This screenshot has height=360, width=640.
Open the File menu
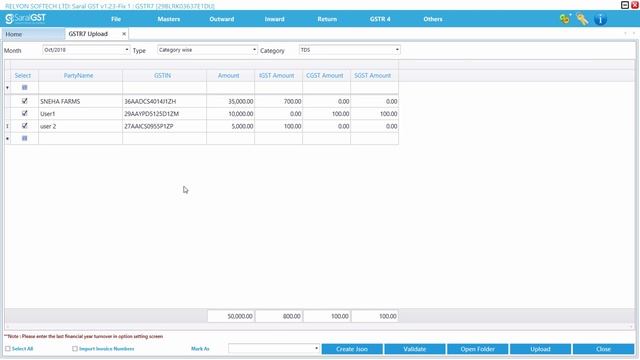[x=116, y=19]
